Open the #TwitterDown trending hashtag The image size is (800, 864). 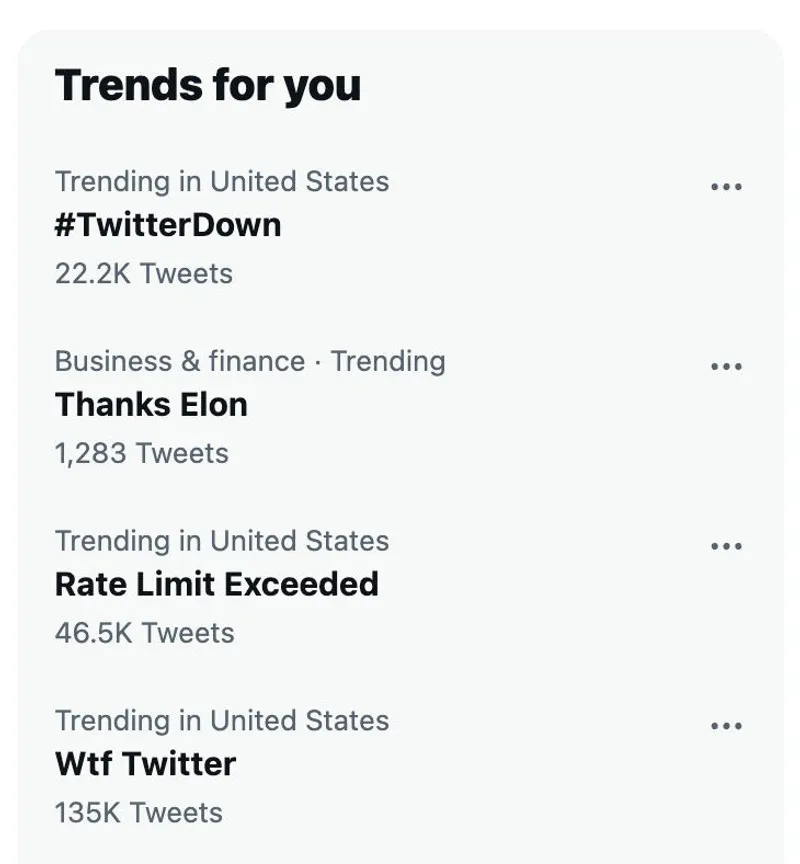point(168,225)
